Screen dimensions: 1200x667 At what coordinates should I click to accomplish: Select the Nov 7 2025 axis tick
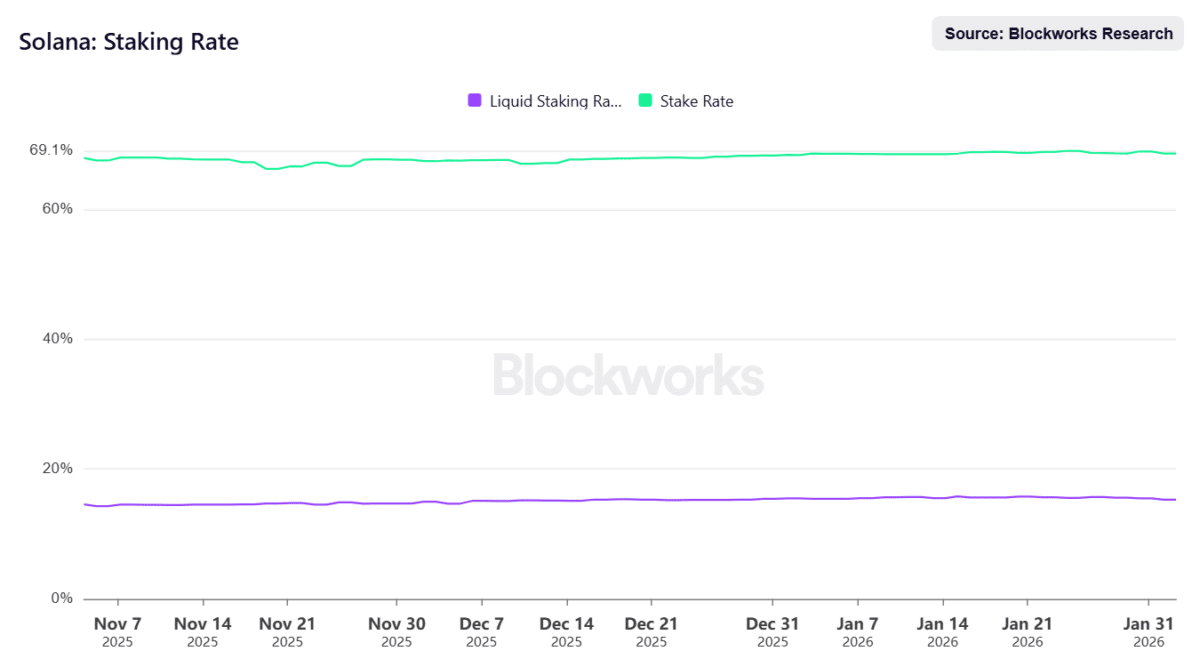(118, 631)
